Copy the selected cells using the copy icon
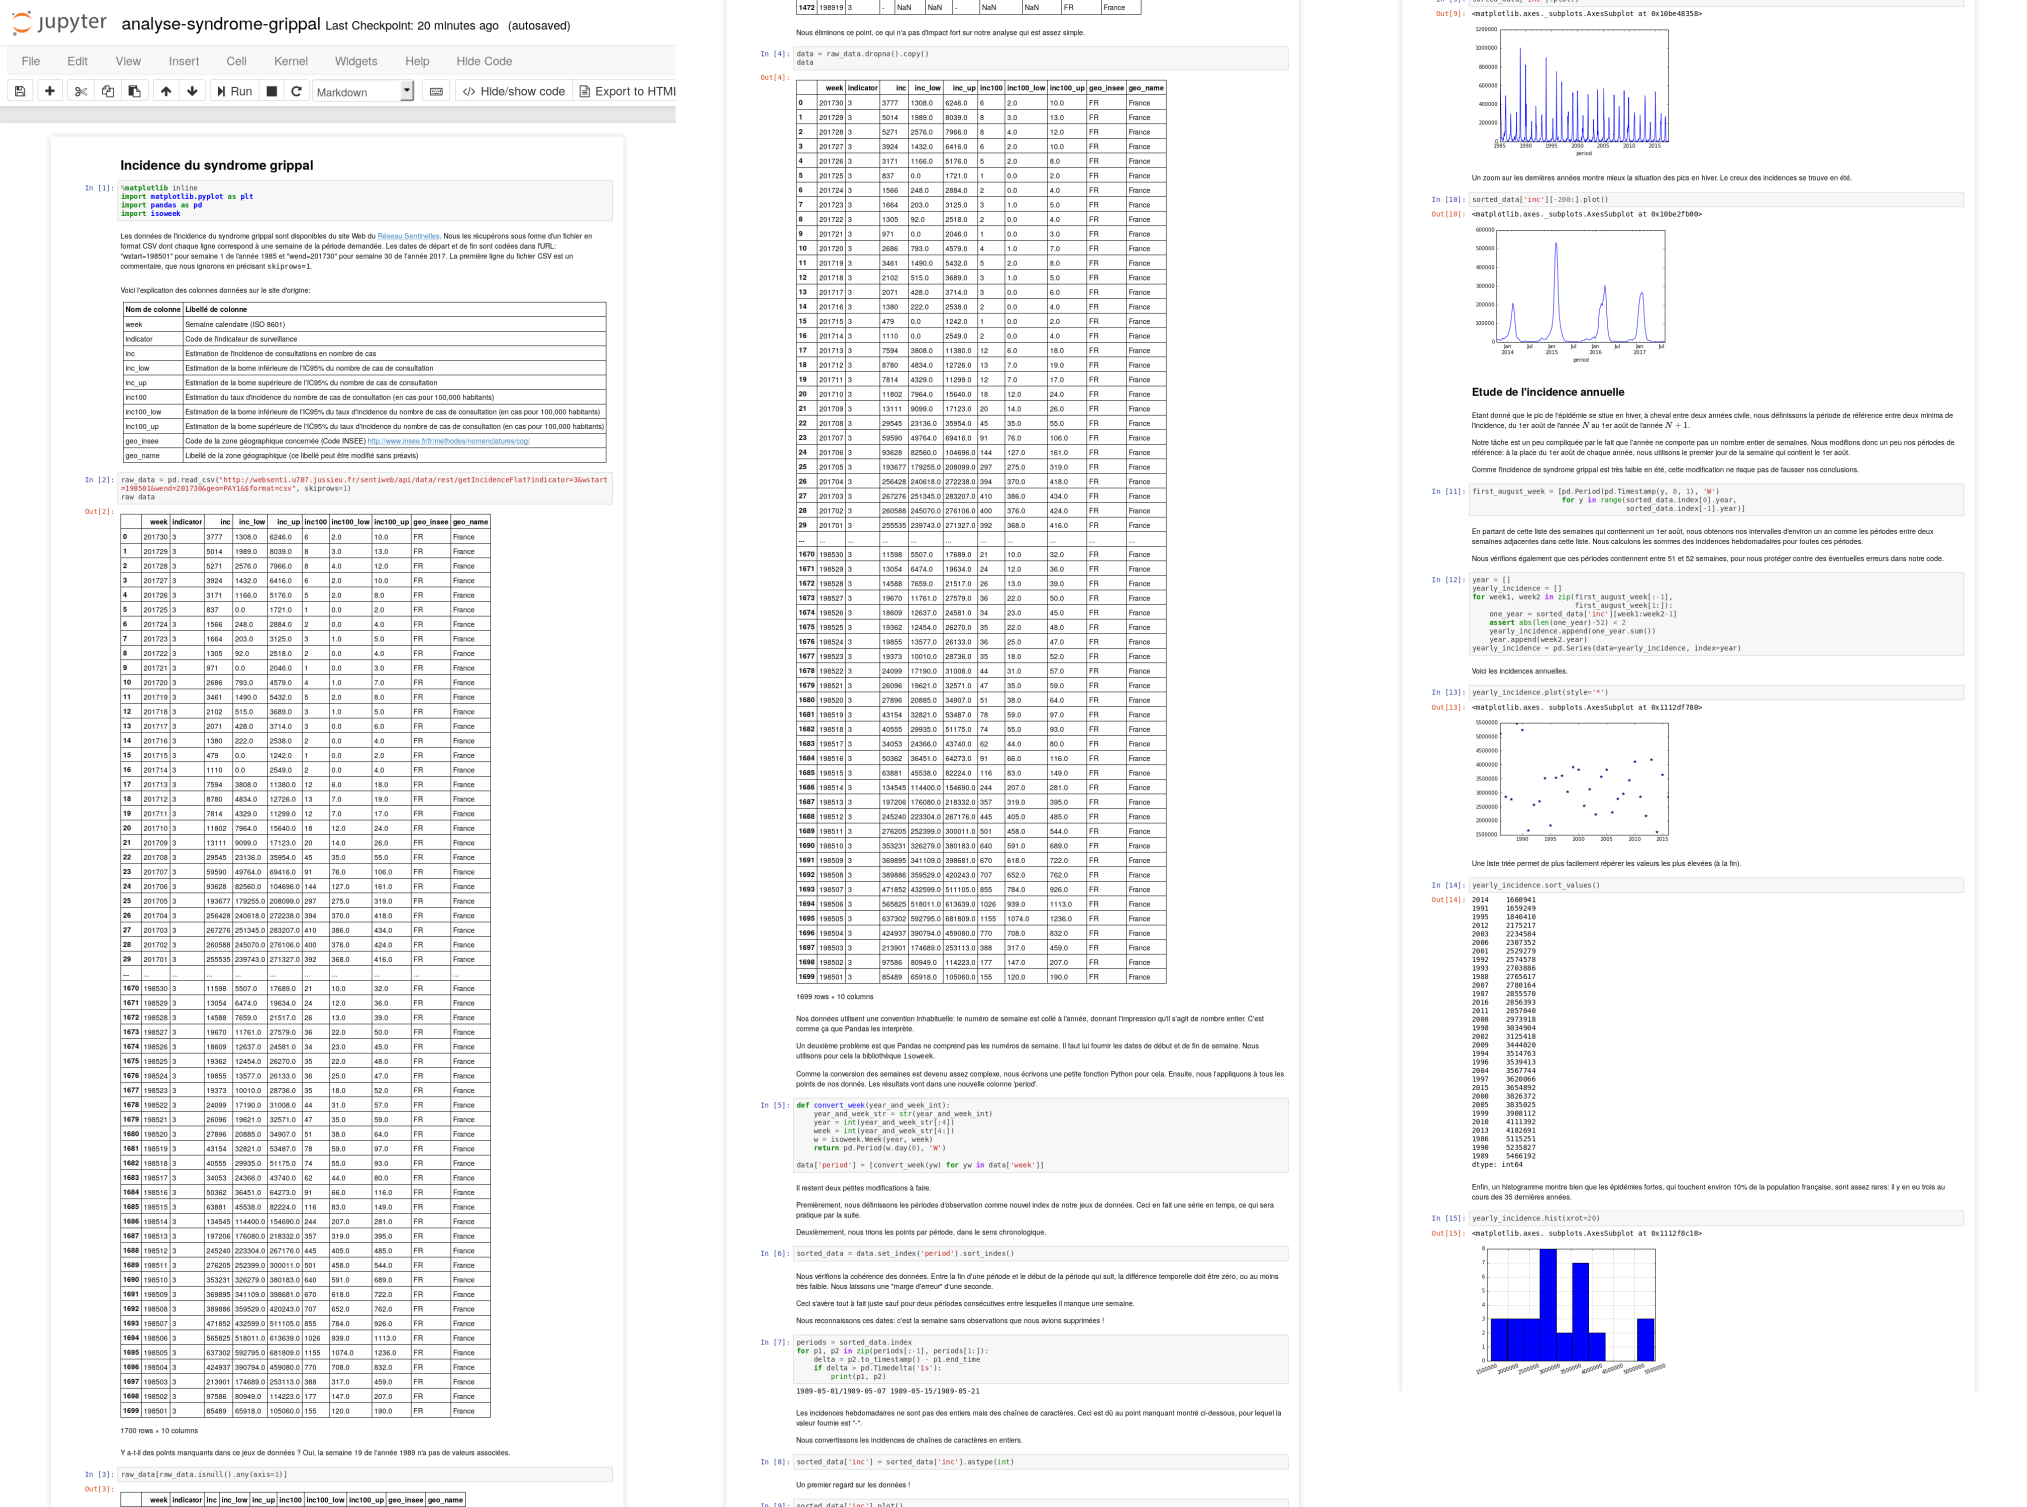The height and width of the screenshot is (1507, 2027). pyautogui.click(x=108, y=91)
